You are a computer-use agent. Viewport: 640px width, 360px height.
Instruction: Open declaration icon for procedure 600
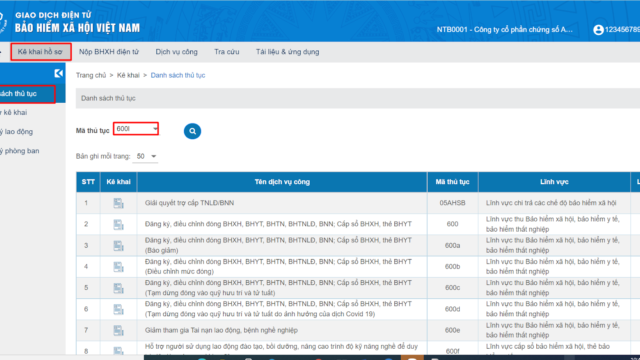(x=118, y=224)
